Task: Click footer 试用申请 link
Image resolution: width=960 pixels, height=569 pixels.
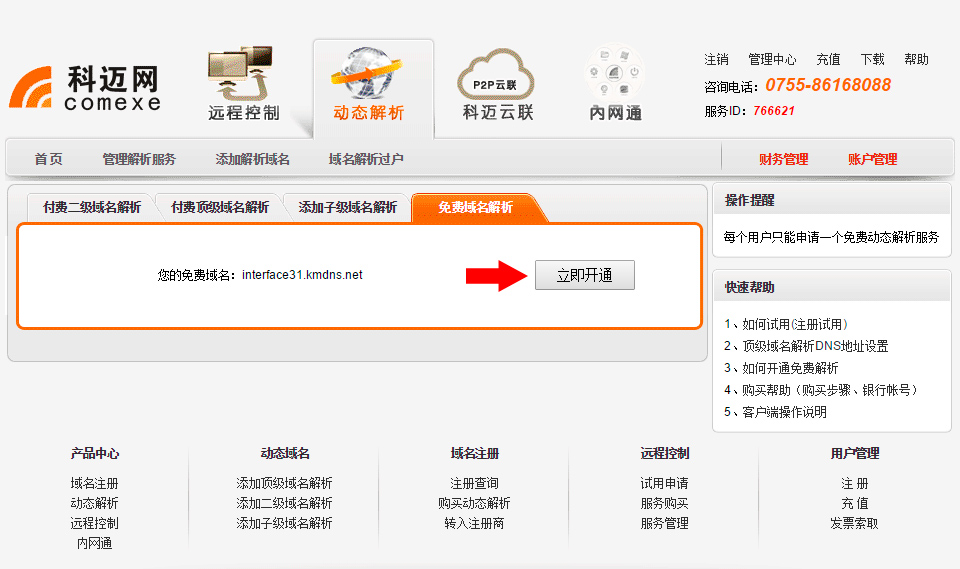Action: coord(664,483)
